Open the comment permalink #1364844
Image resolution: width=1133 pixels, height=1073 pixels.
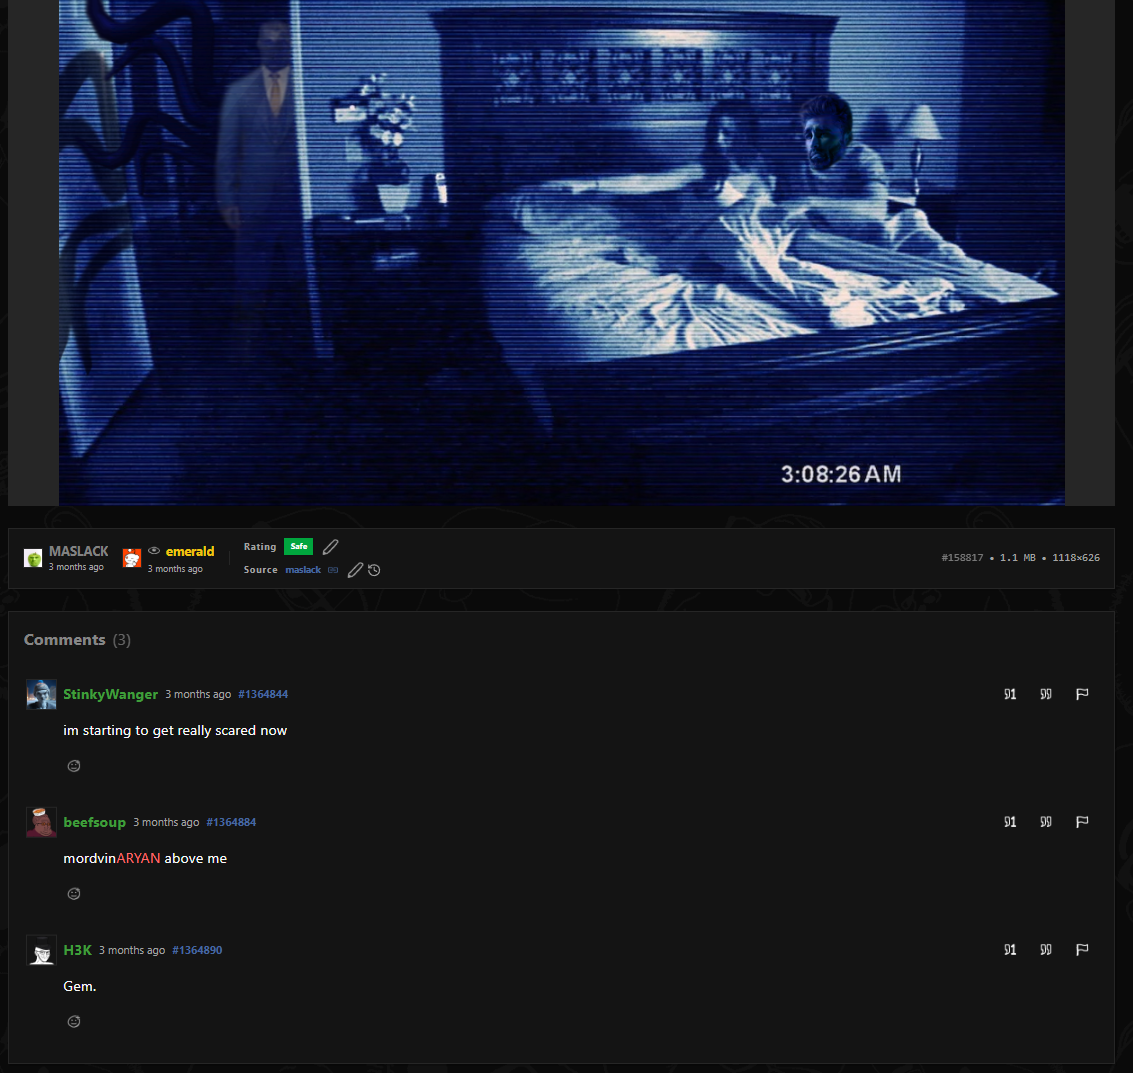[x=263, y=694]
